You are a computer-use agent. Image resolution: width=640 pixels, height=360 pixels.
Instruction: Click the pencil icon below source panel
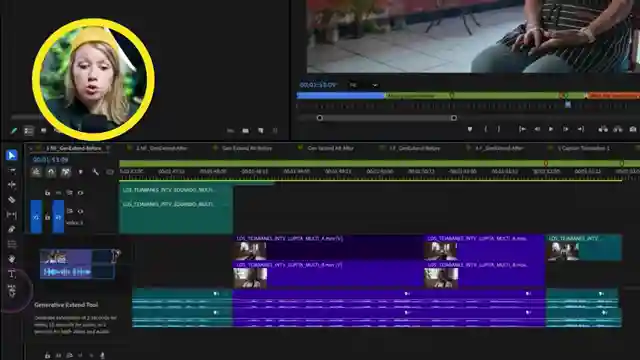point(14,131)
